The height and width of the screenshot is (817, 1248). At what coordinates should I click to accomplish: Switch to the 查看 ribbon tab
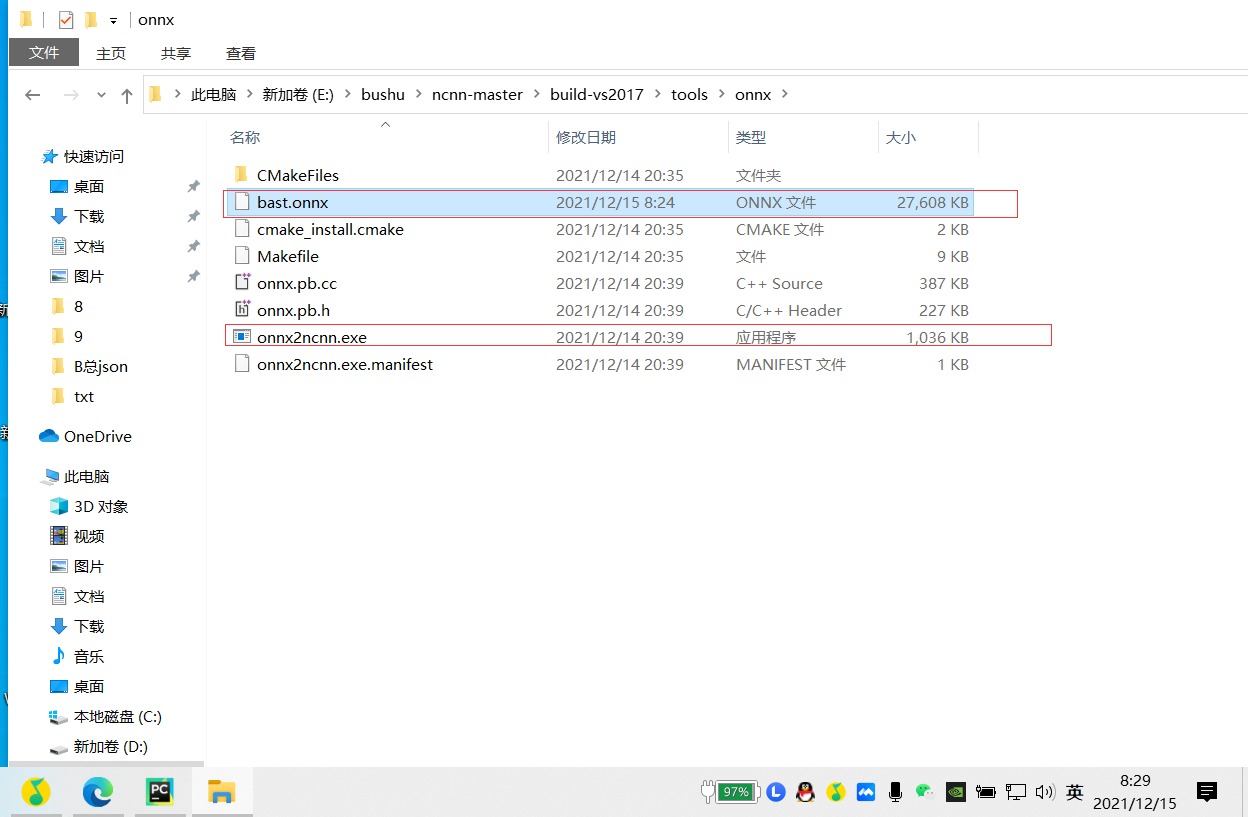point(240,53)
